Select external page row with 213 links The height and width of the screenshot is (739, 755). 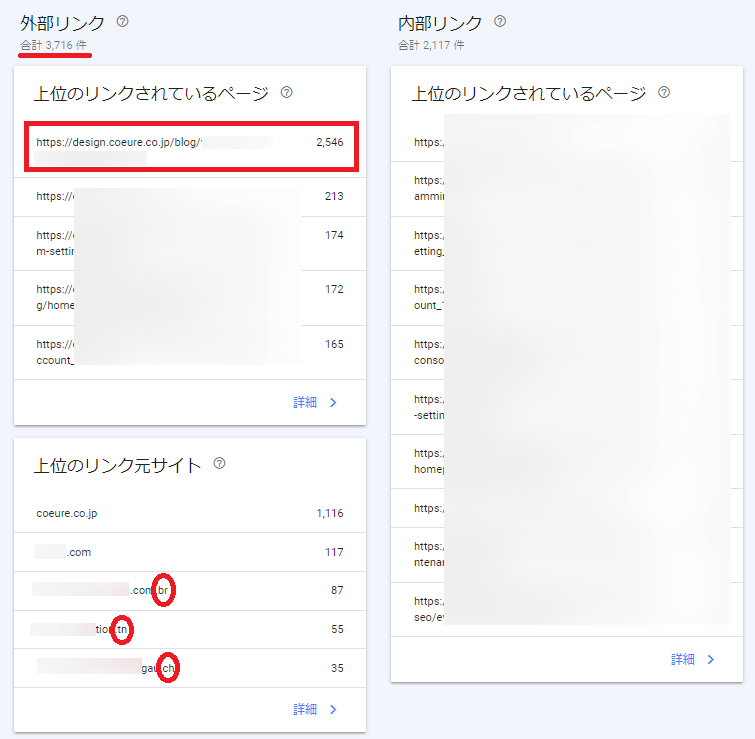(x=190, y=196)
